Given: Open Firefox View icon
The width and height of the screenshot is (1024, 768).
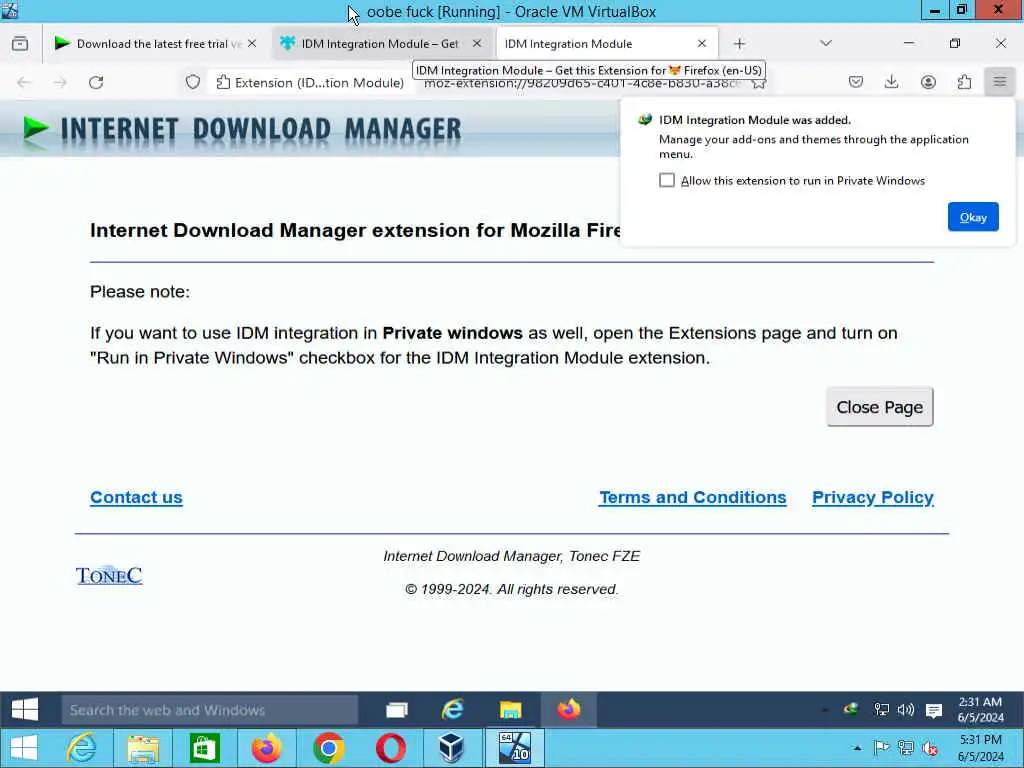Looking at the screenshot, I should click(x=20, y=44).
